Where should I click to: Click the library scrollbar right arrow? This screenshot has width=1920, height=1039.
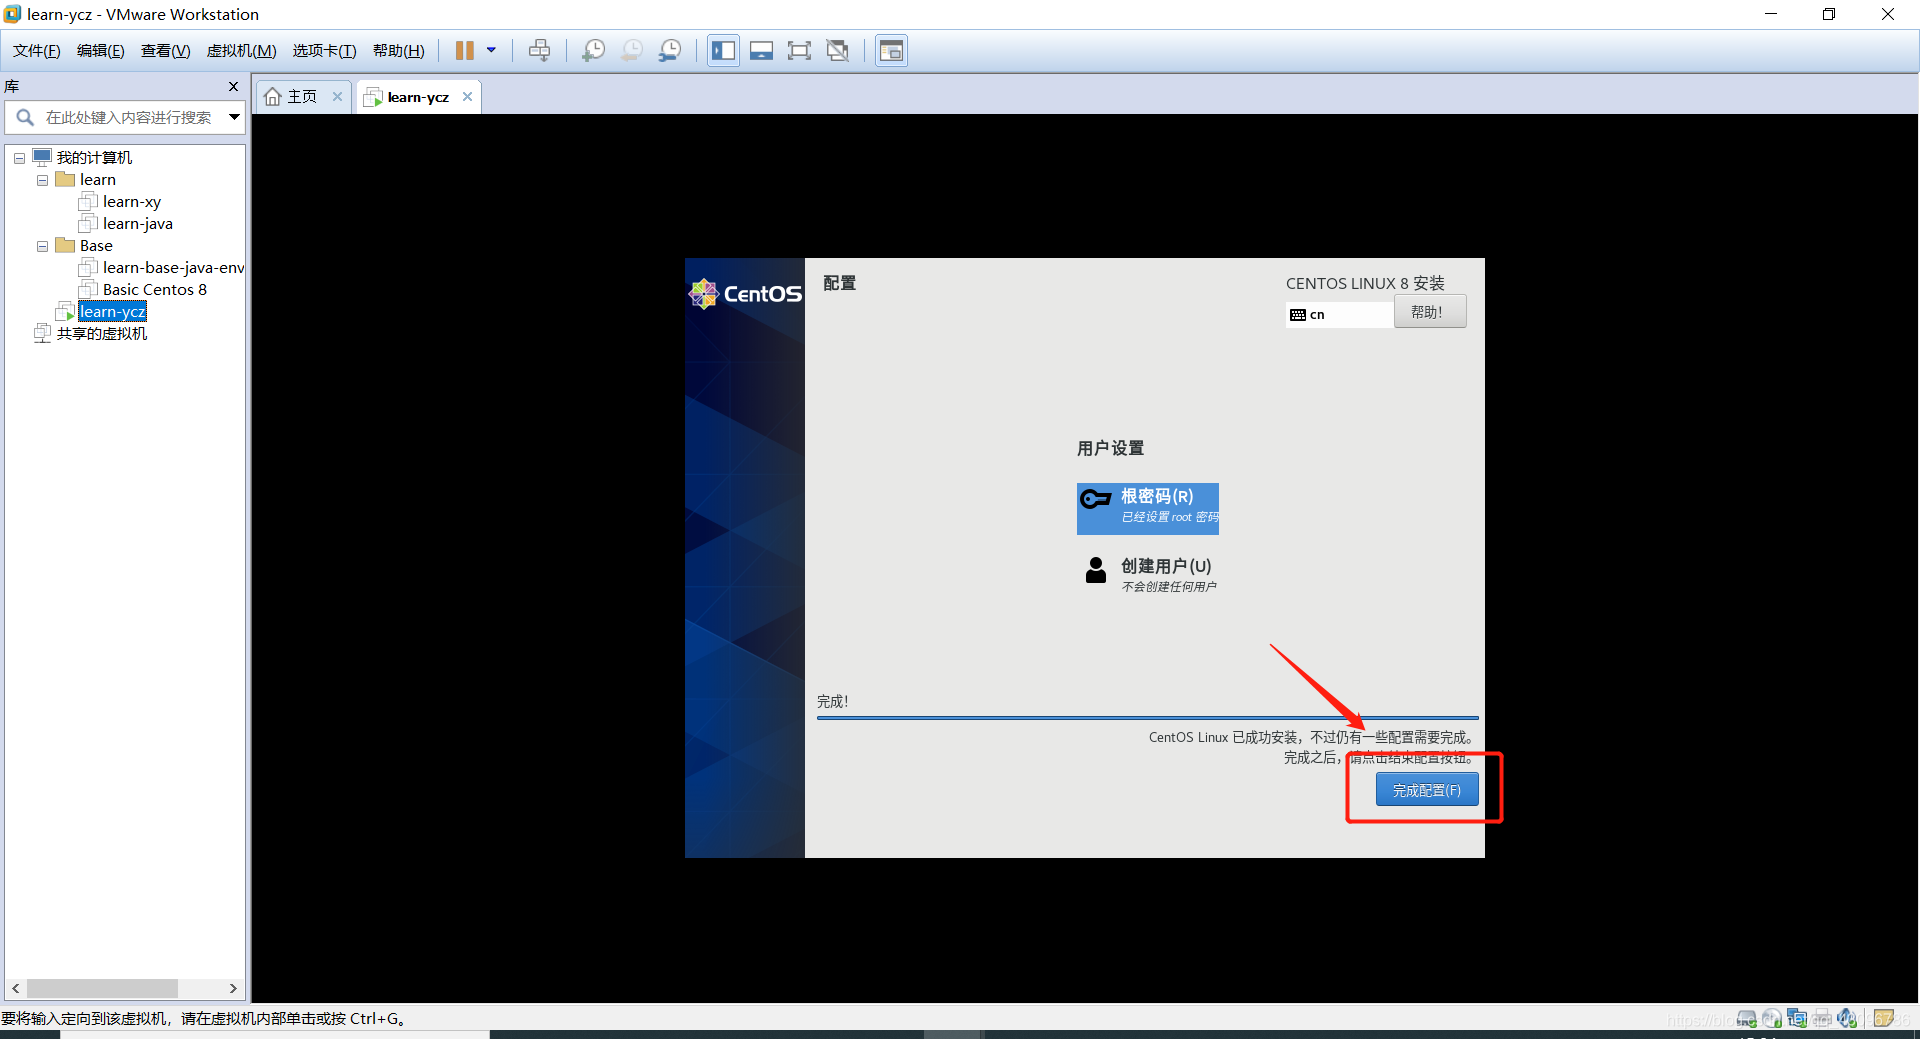[233, 988]
